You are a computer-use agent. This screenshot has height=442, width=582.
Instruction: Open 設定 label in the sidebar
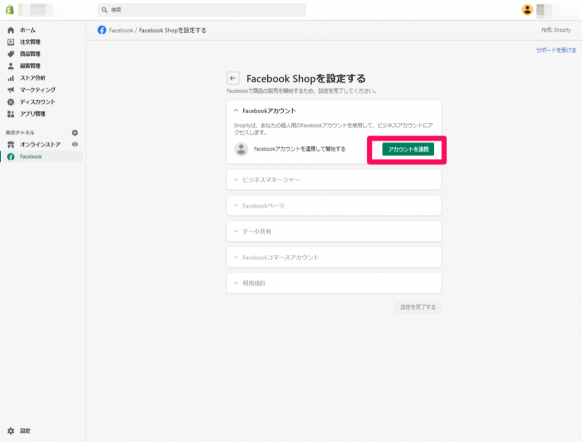pos(25,431)
